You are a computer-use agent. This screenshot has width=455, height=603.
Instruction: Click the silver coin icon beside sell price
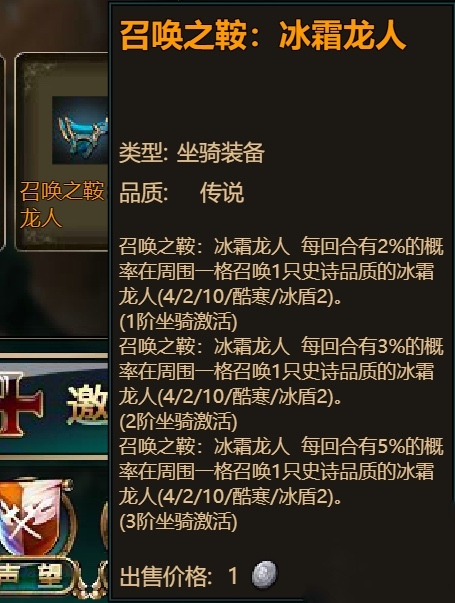pos(264,575)
